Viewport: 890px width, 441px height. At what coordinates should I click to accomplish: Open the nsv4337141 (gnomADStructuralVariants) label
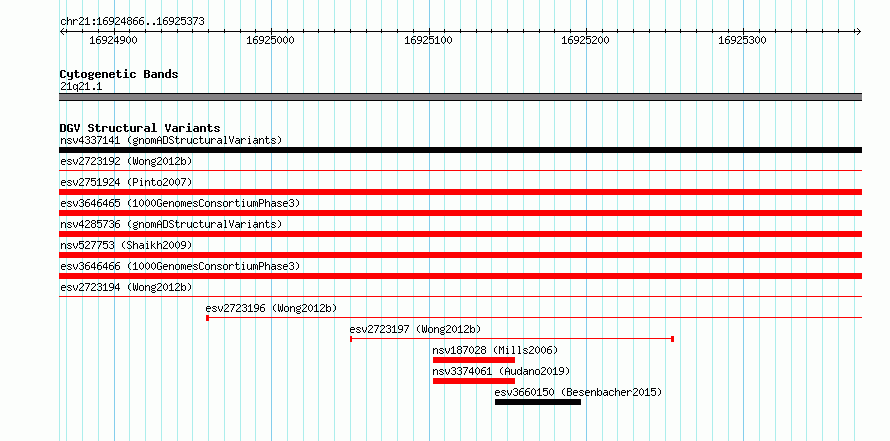click(171, 140)
